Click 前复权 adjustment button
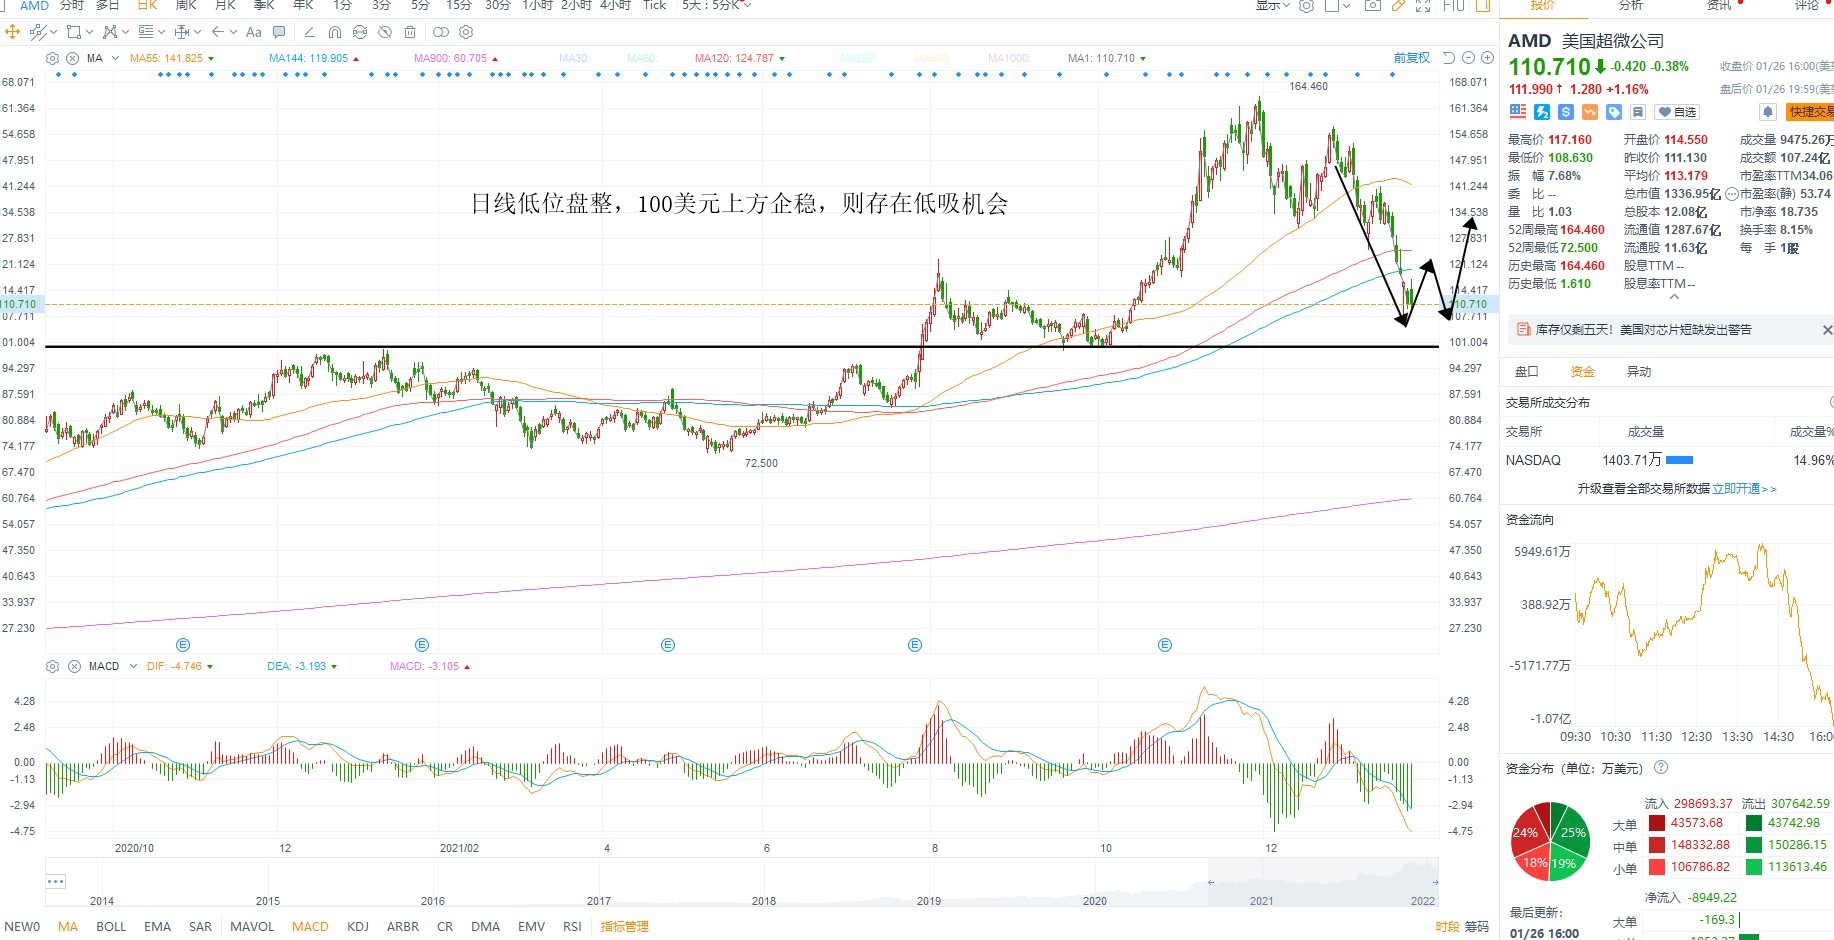1834x940 pixels. click(x=1412, y=58)
